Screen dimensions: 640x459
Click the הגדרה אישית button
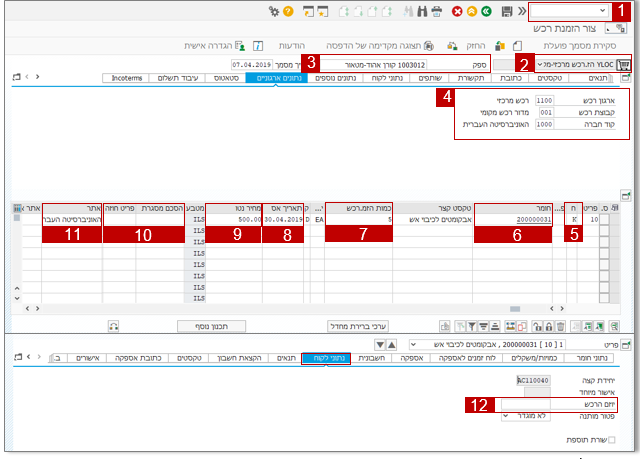point(214,46)
